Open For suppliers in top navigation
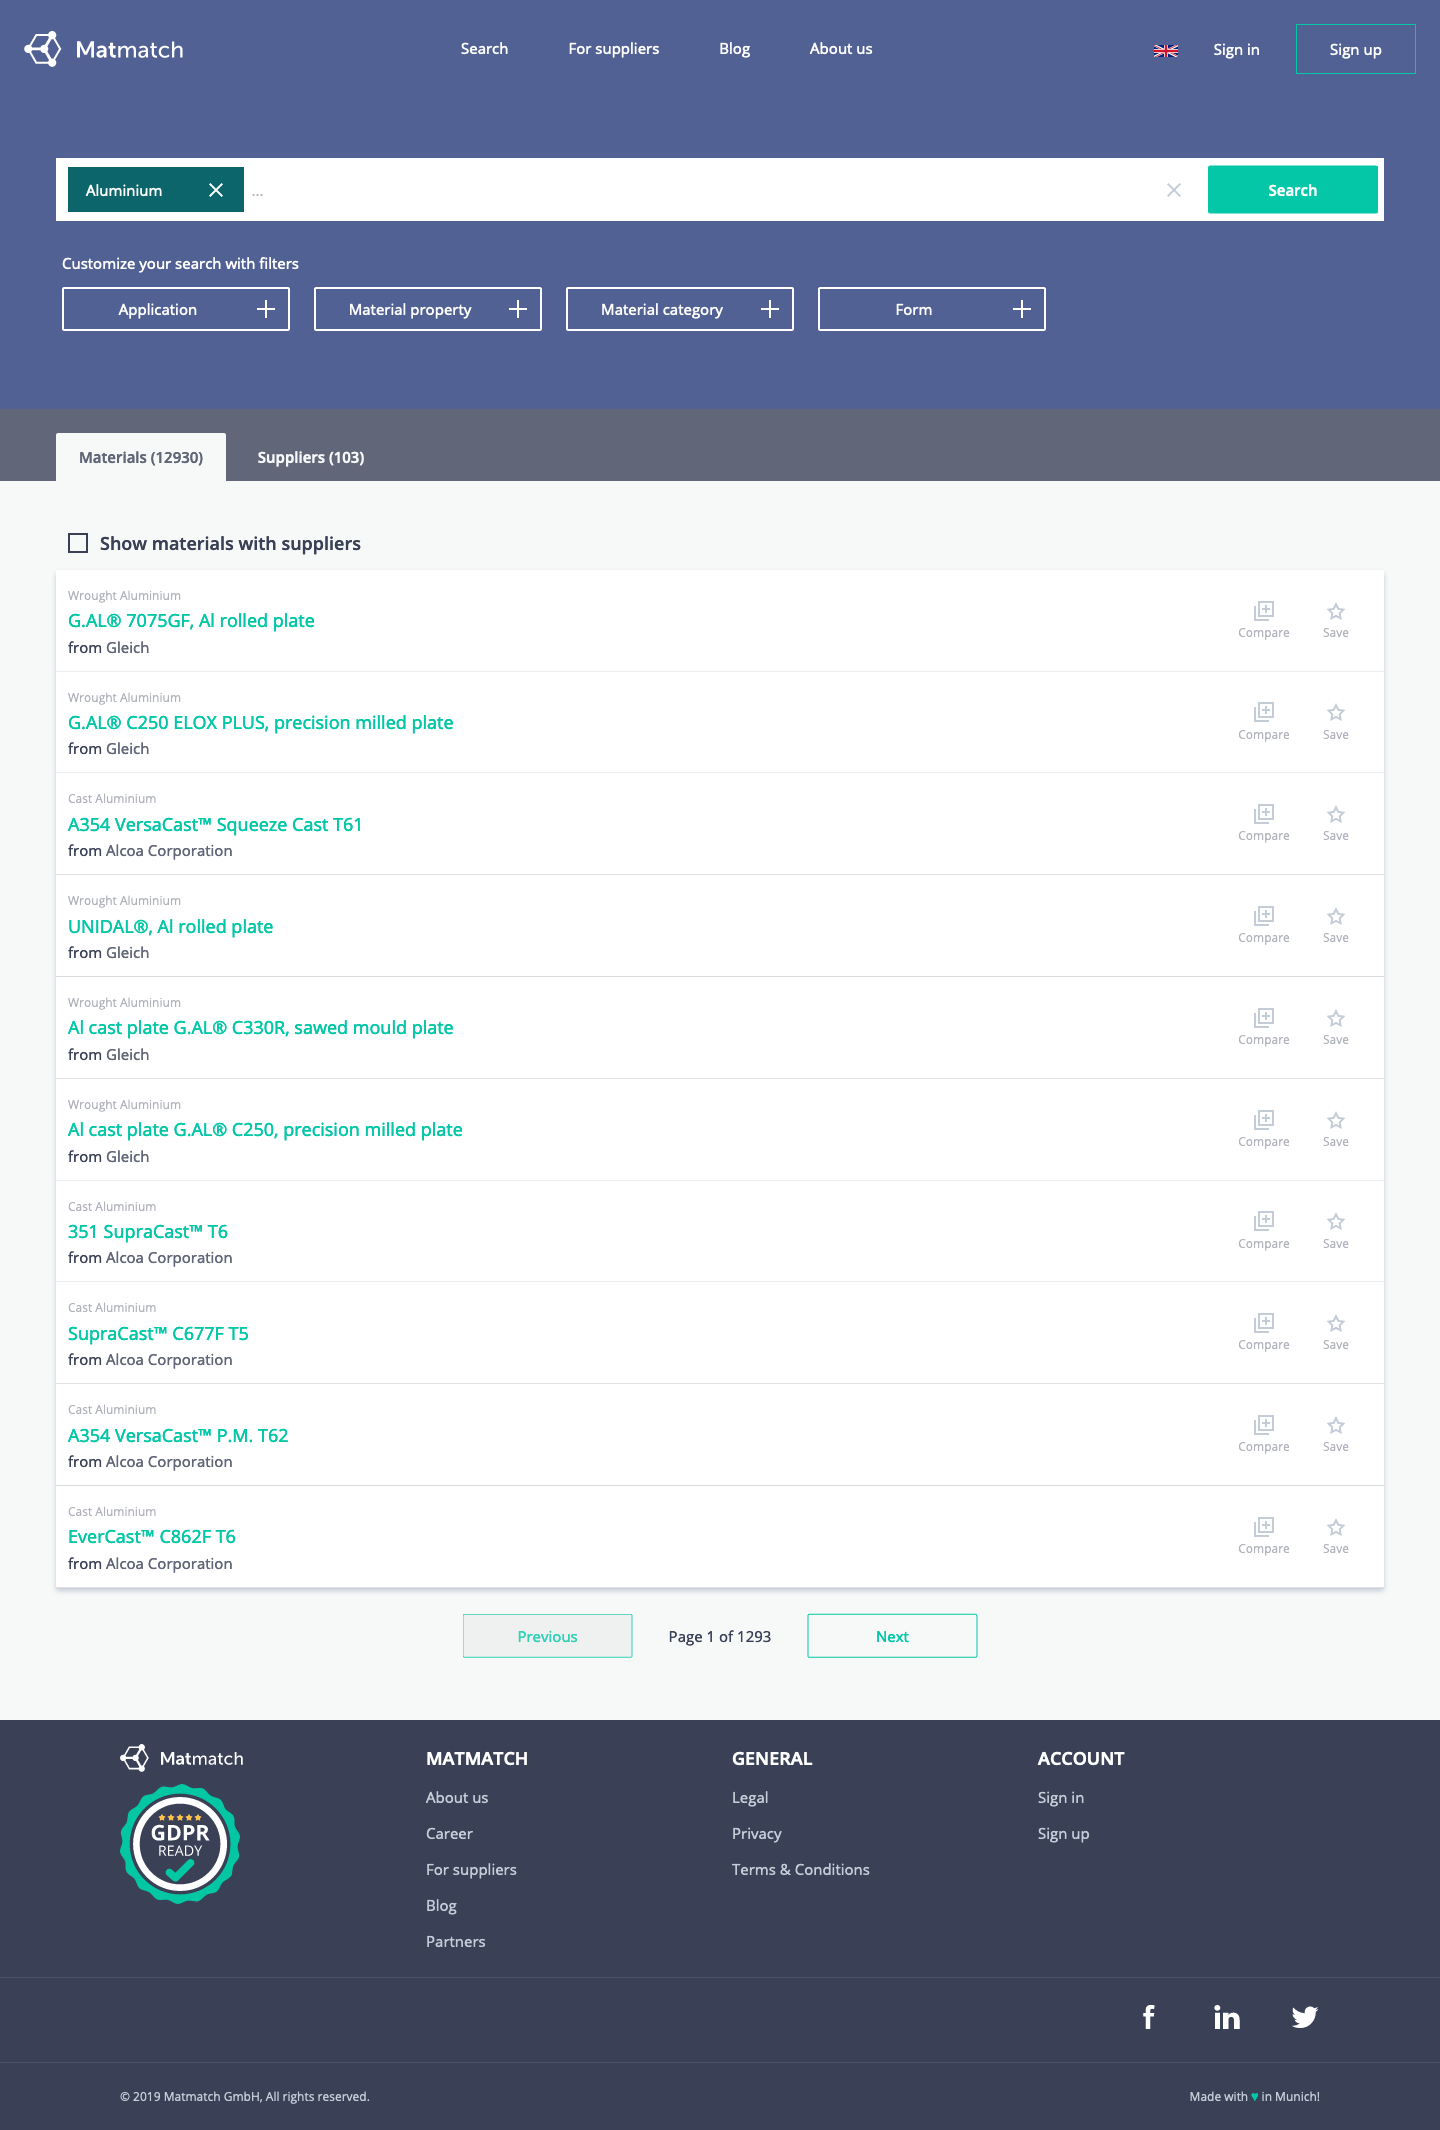Viewport: 1440px width, 2130px height. [614, 49]
